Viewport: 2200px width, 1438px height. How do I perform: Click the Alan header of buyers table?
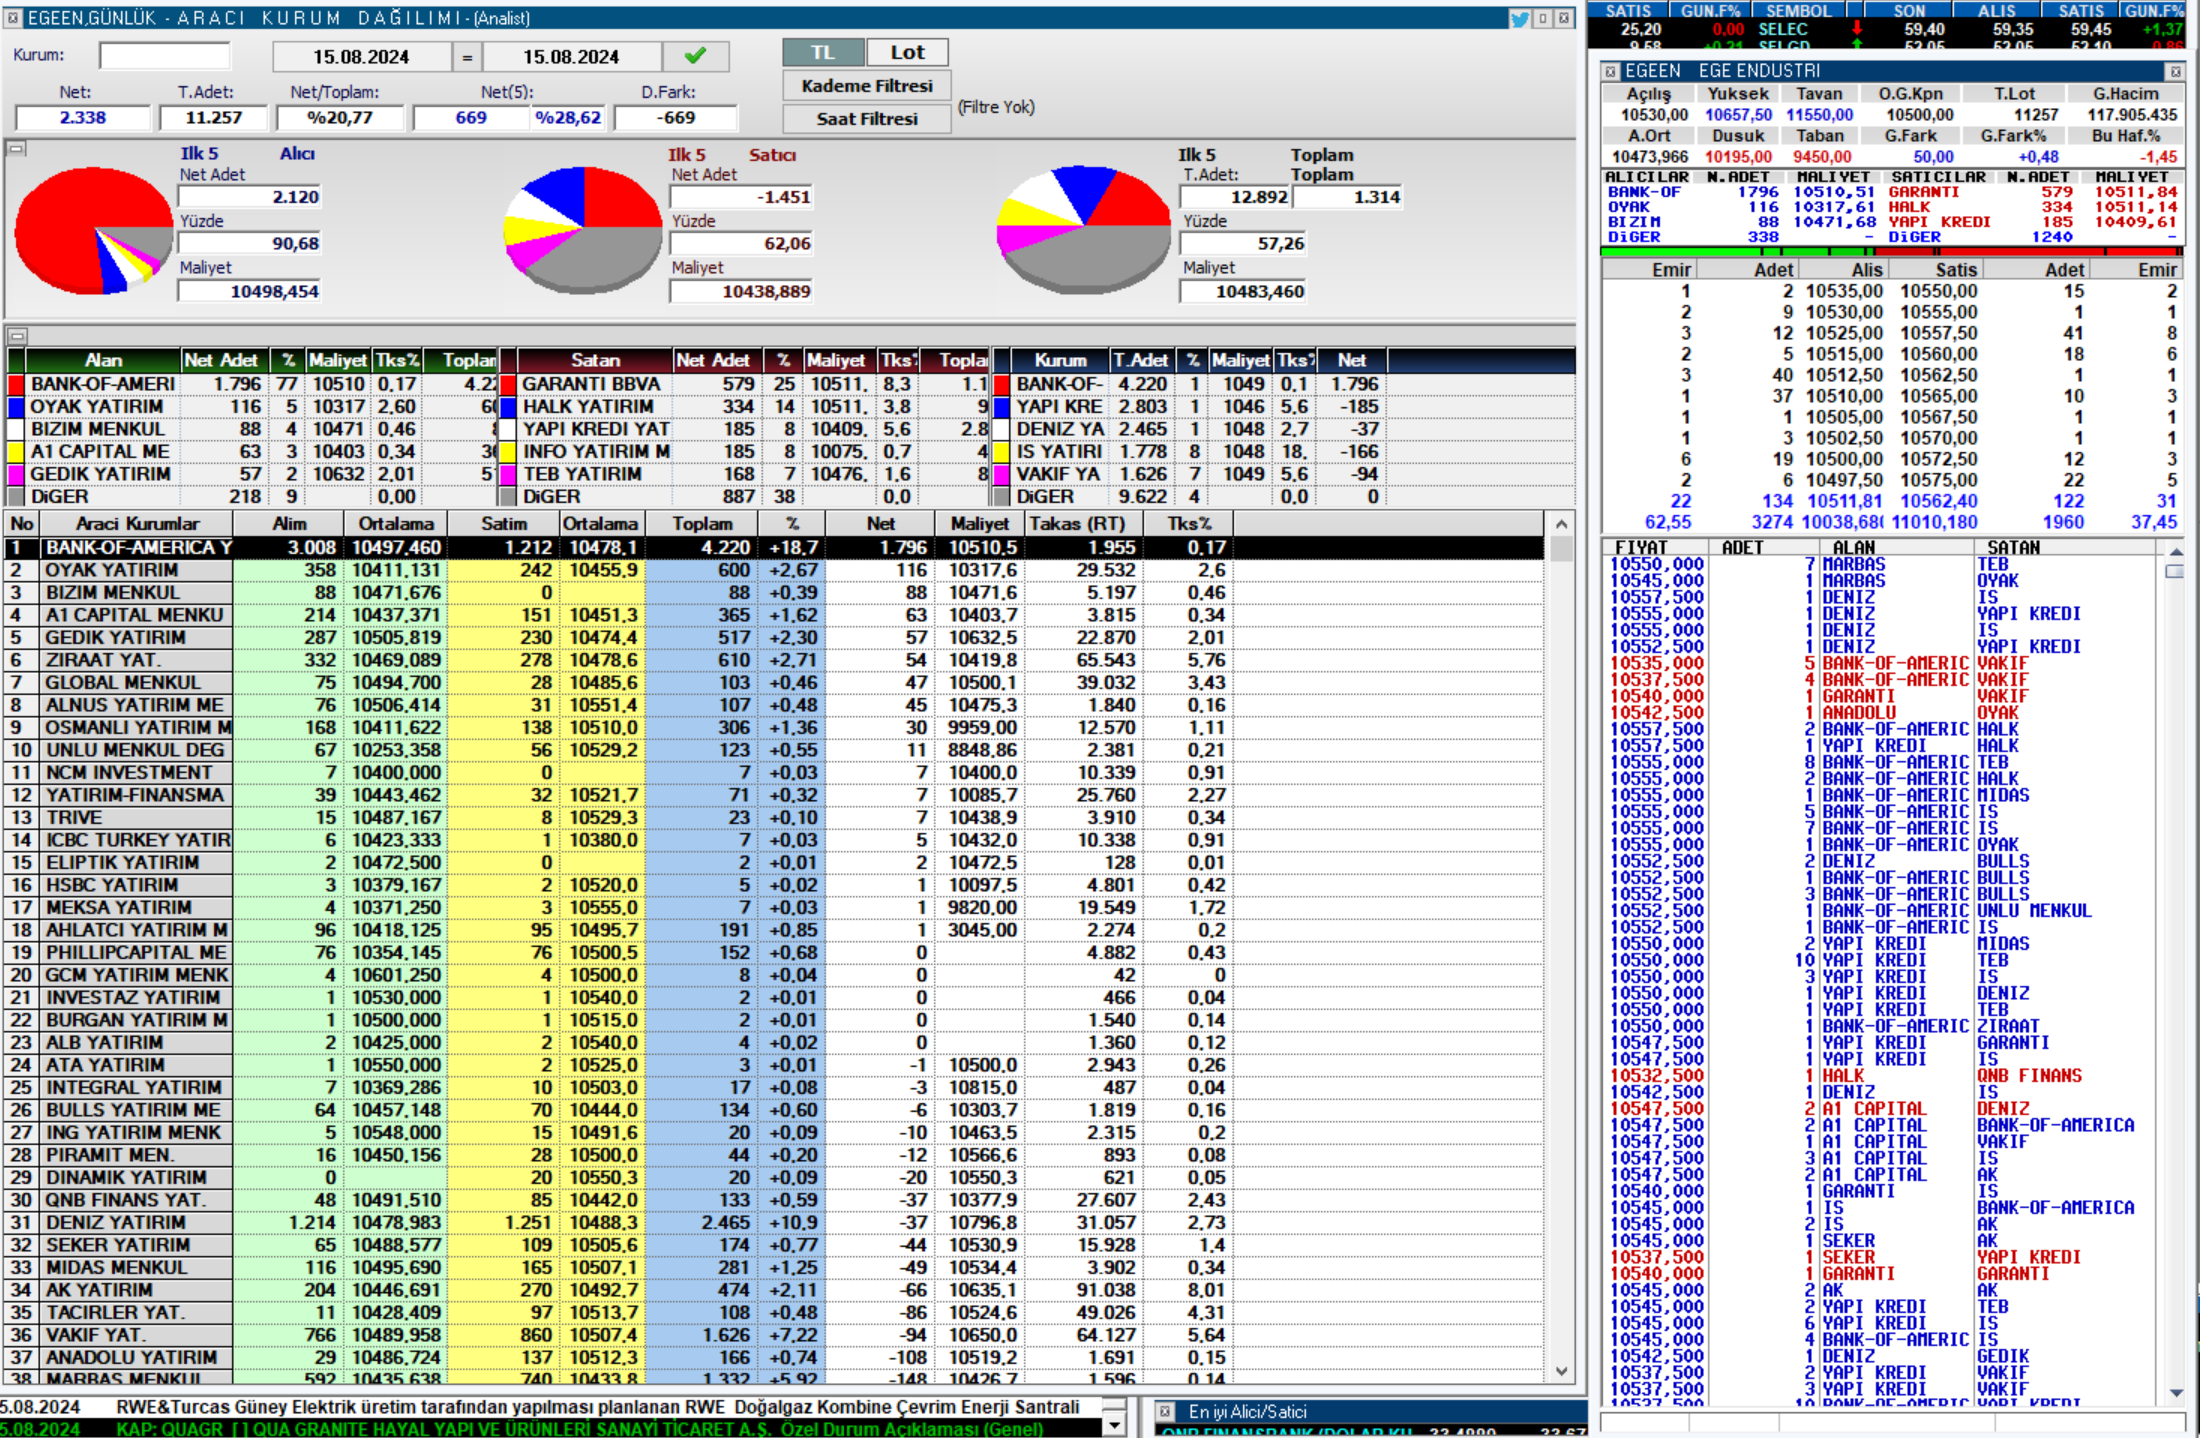pyautogui.click(x=103, y=360)
